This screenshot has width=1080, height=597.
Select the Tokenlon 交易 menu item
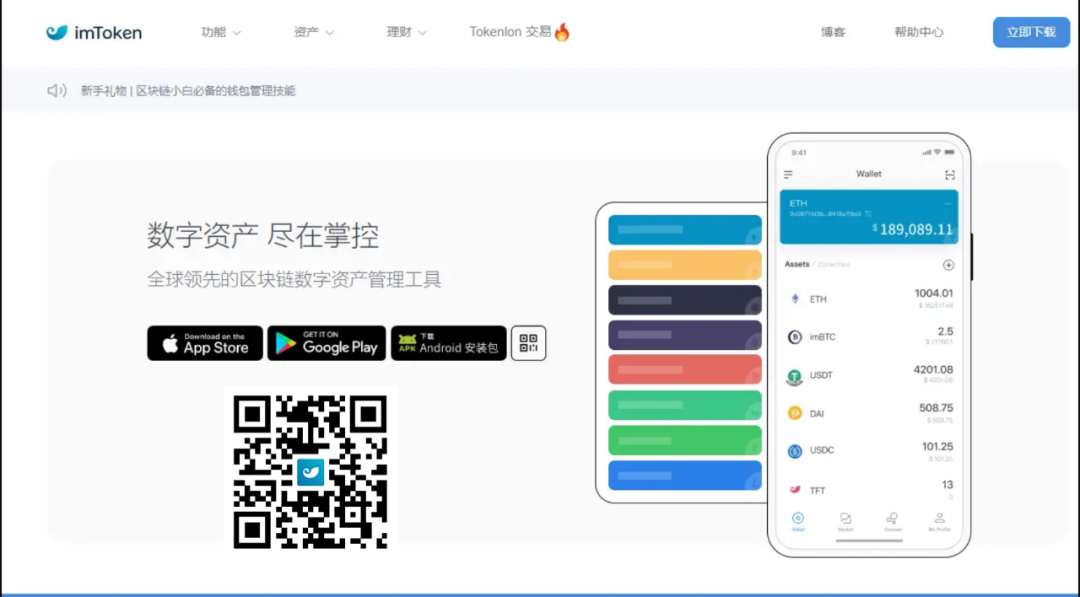click(x=518, y=31)
